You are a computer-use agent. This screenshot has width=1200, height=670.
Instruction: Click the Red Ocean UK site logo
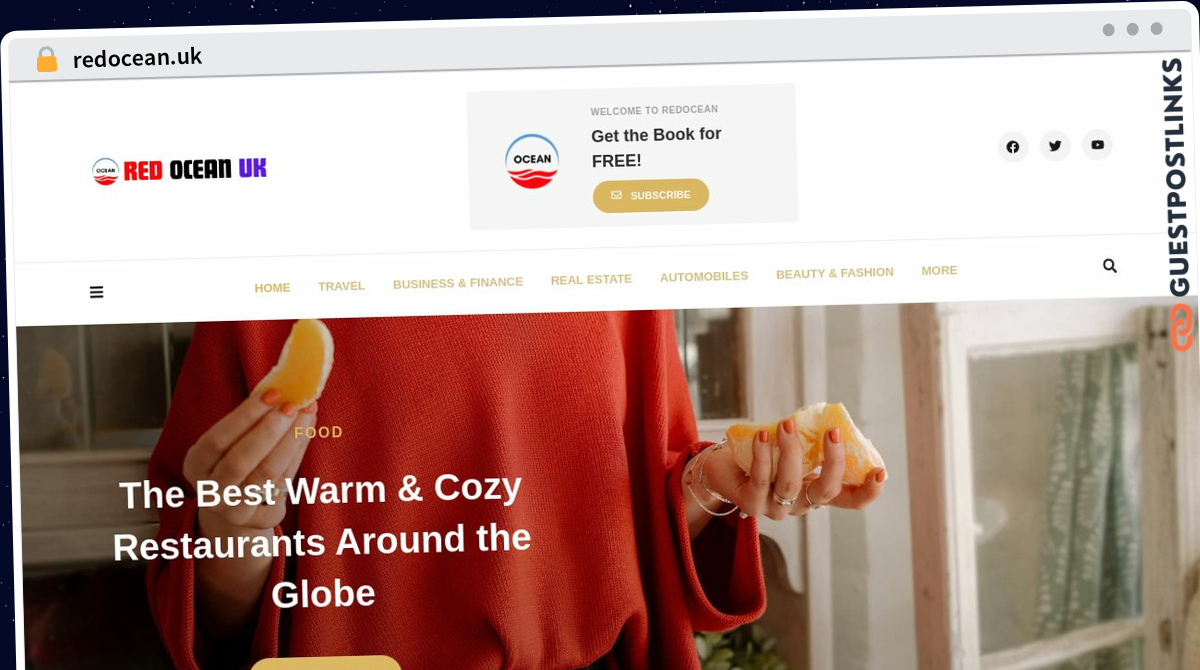click(x=180, y=169)
